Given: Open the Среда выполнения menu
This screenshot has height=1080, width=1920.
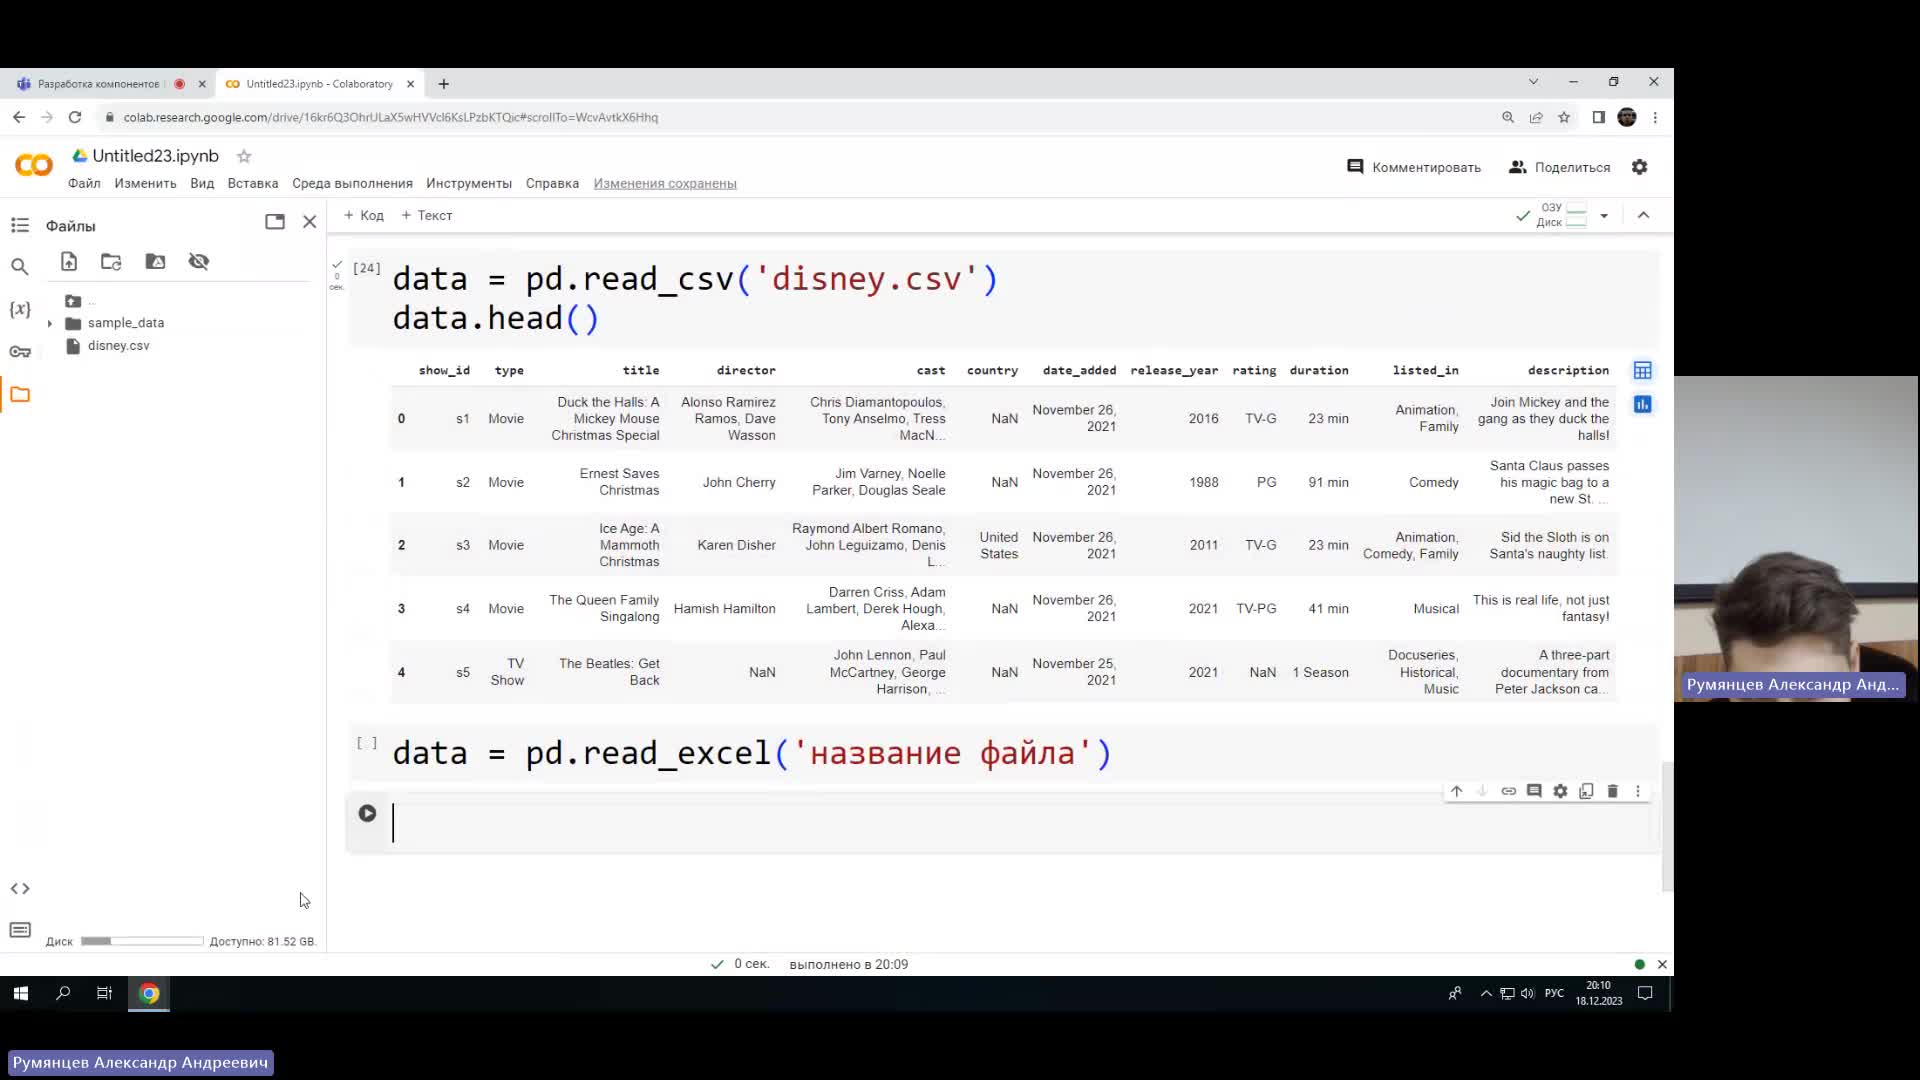Looking at the screenshot, I should pos(352,184).
